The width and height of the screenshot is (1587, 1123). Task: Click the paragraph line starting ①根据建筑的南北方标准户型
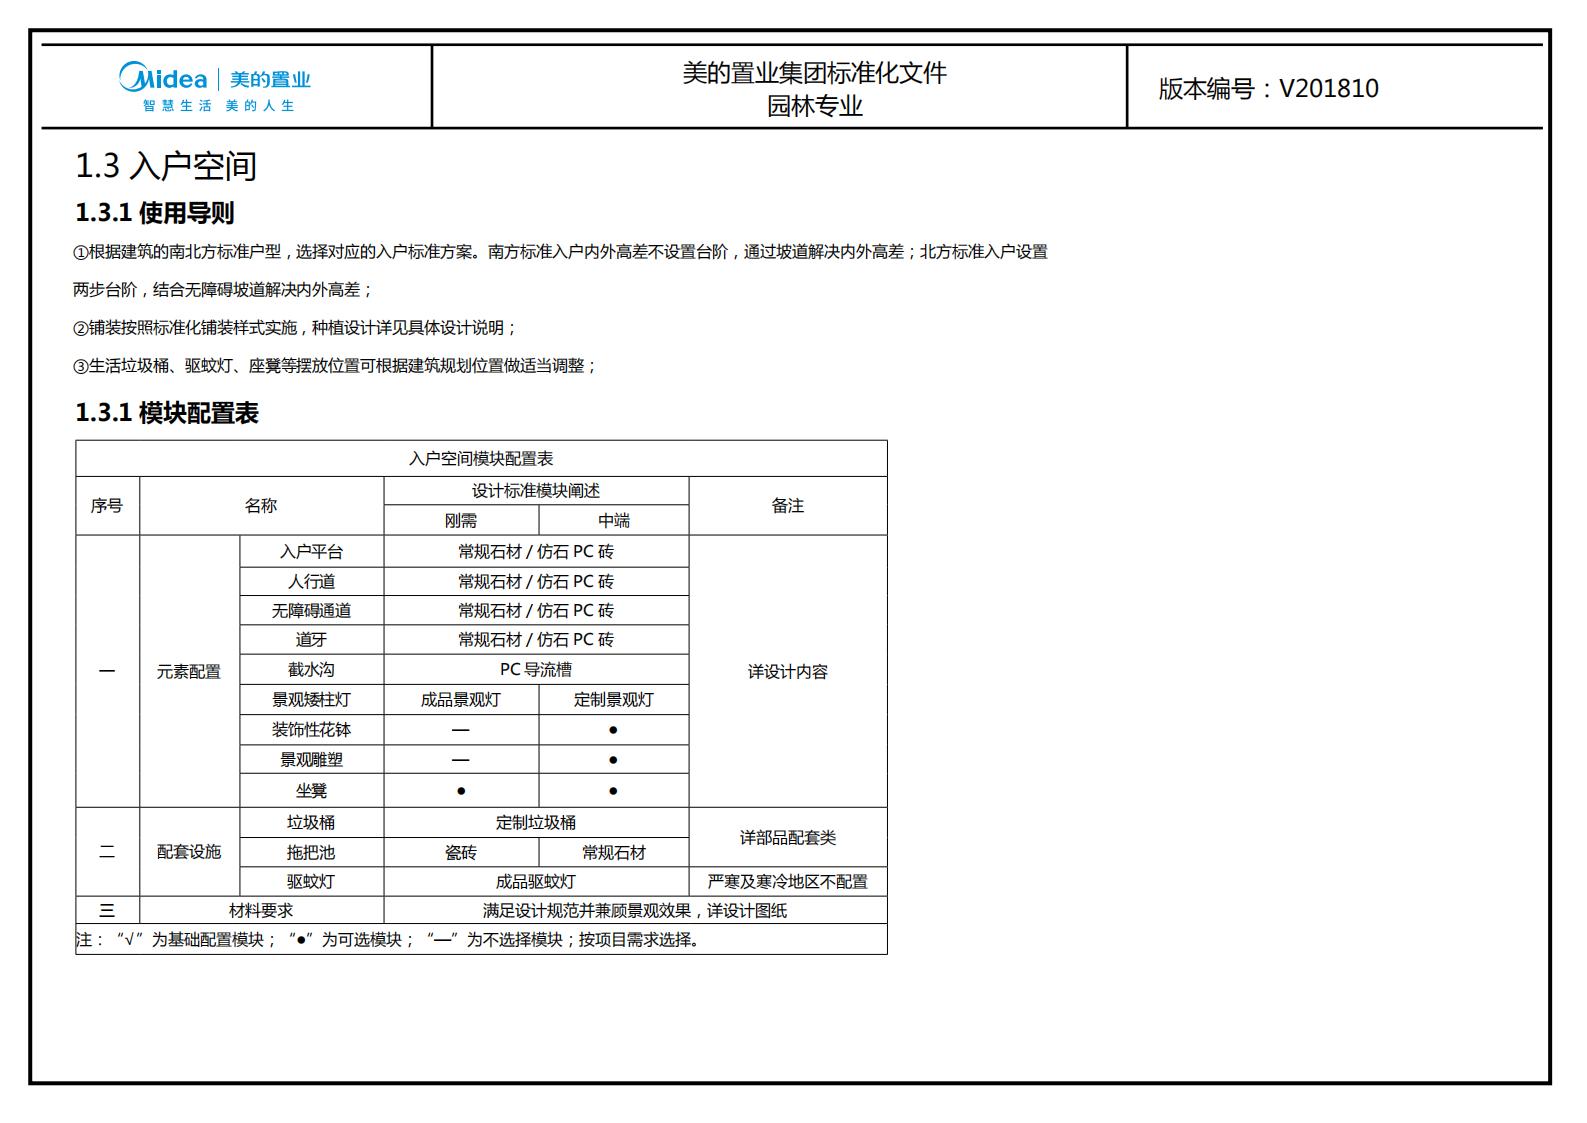pos(560,252)
